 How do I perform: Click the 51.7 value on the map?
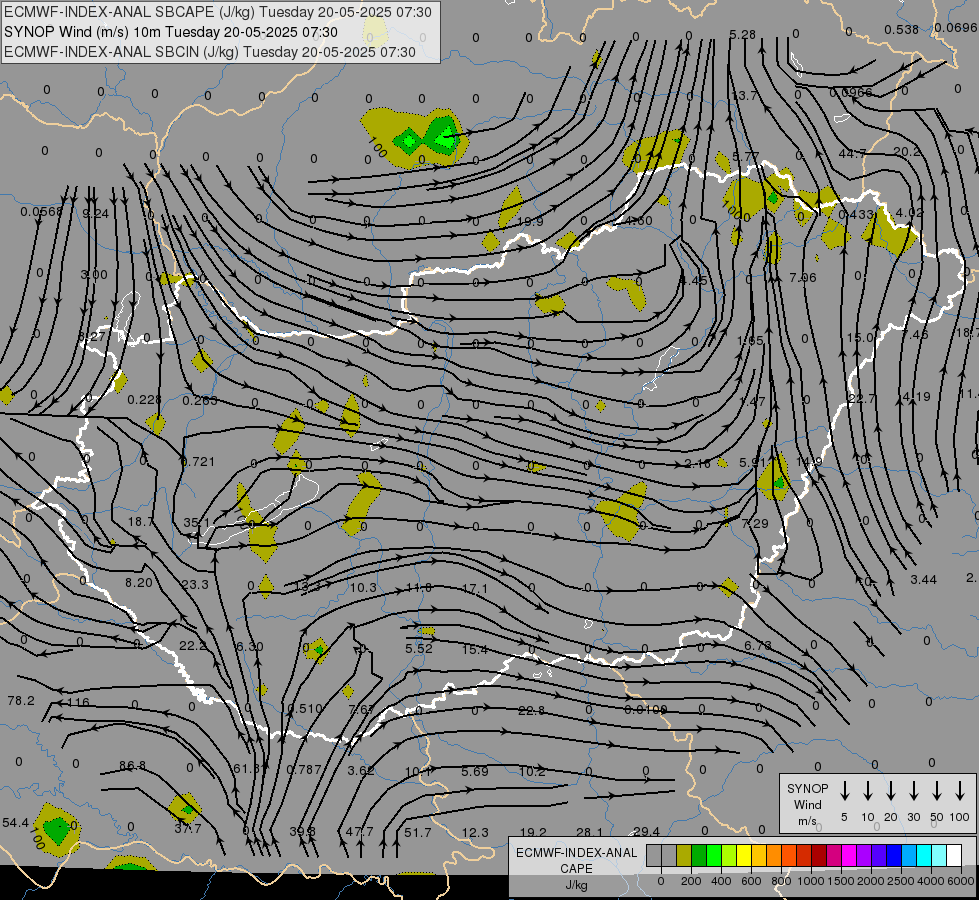coord(418,833)
